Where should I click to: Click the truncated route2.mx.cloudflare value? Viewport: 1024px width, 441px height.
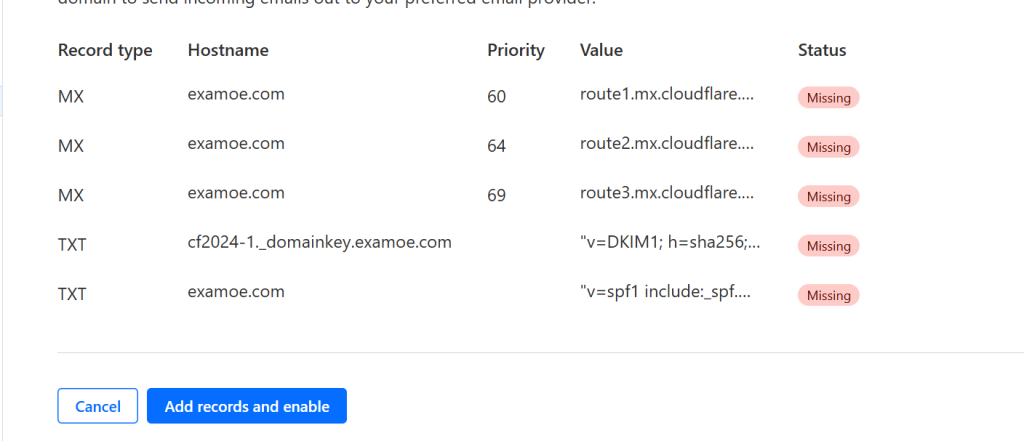[x=667, y=144]
